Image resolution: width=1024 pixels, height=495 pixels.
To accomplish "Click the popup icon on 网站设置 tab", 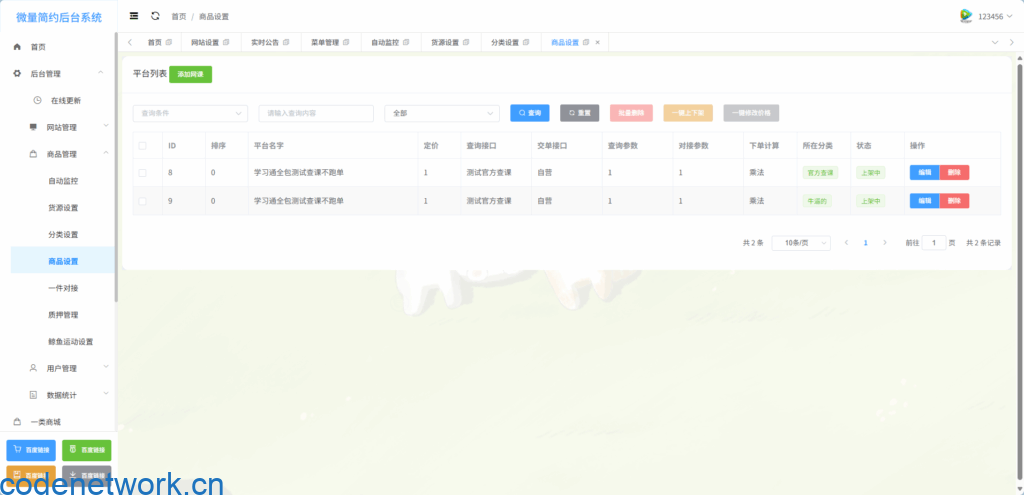I will 226,42.
